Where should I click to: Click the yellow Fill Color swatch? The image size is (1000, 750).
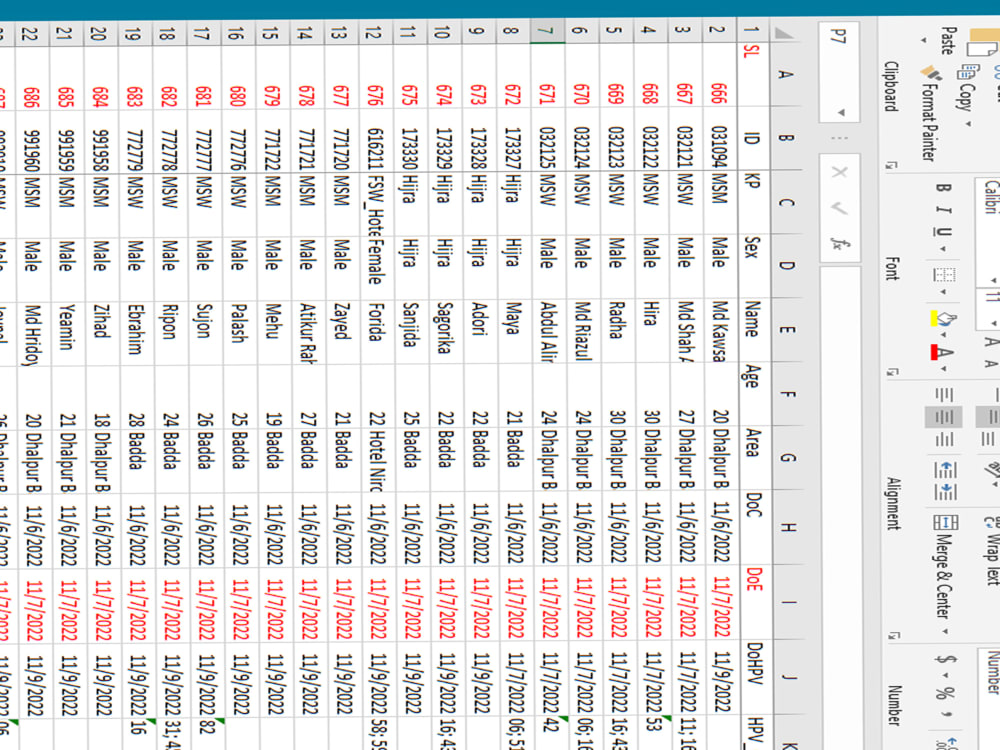pos(933,317)
